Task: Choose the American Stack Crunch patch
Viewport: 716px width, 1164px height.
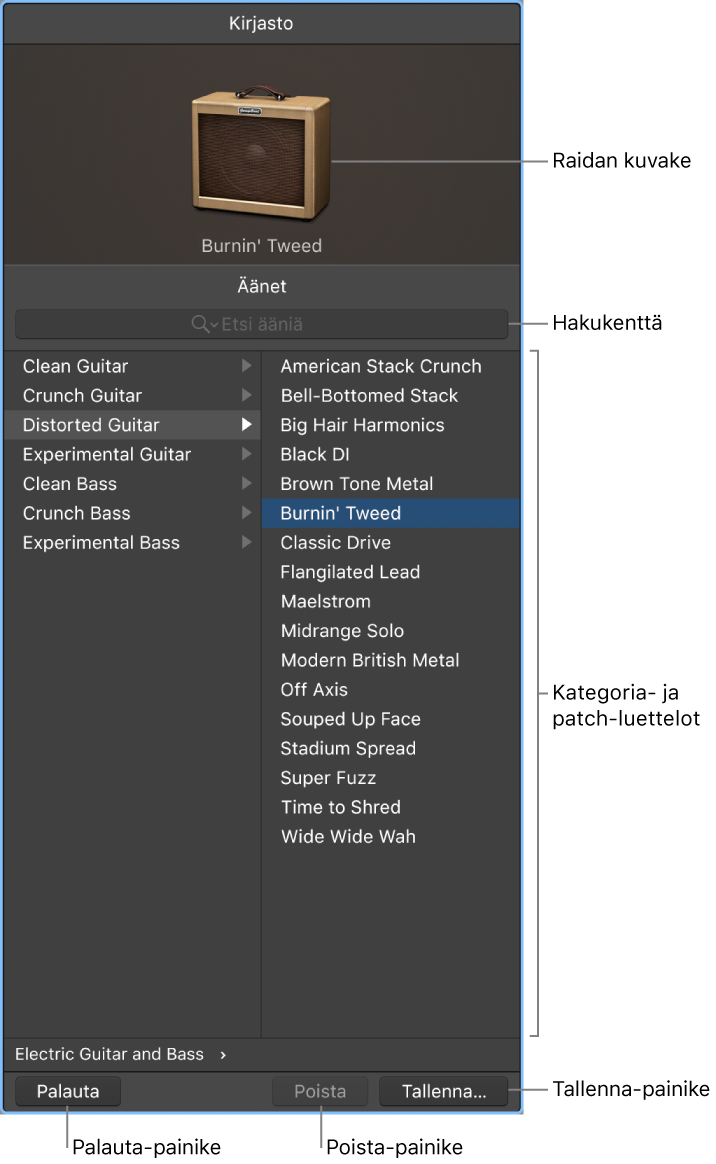Action: 381,366
